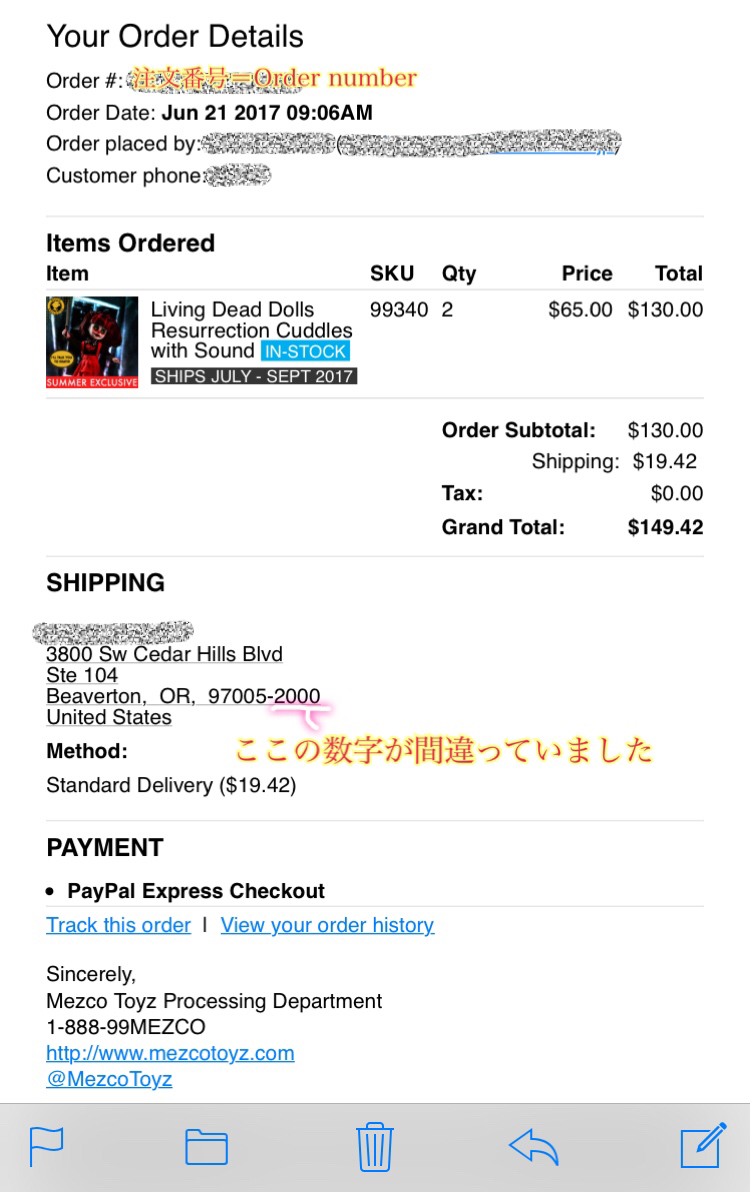Tap the 3800 Sw Cedar Hills Blvd address

(164, 654)
